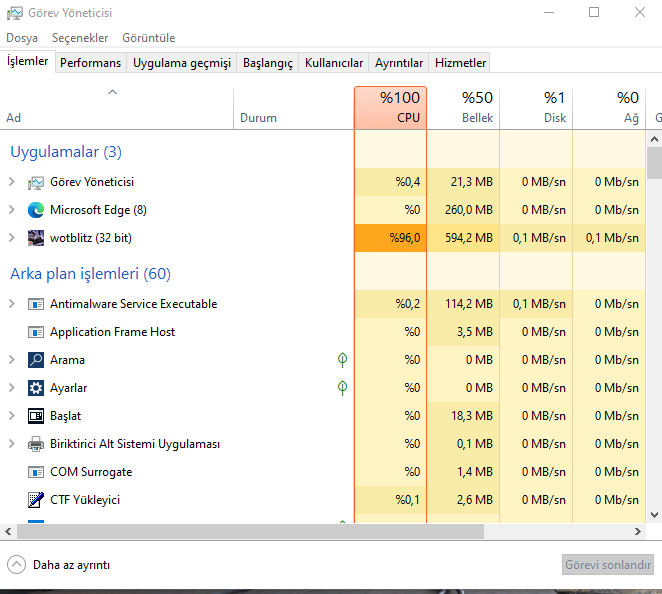Minimize the Görev Yöneticisi window
662x594 pixels.
(x=549, y=13)
